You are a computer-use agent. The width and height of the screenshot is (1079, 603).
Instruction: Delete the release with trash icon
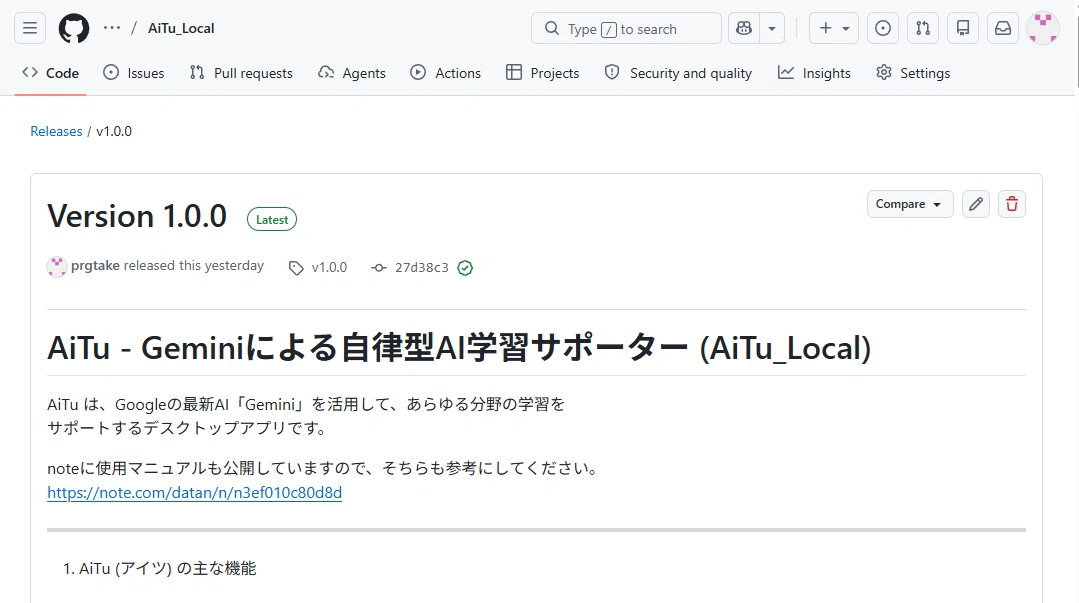pyautogui.click(x=1012, y=204)
